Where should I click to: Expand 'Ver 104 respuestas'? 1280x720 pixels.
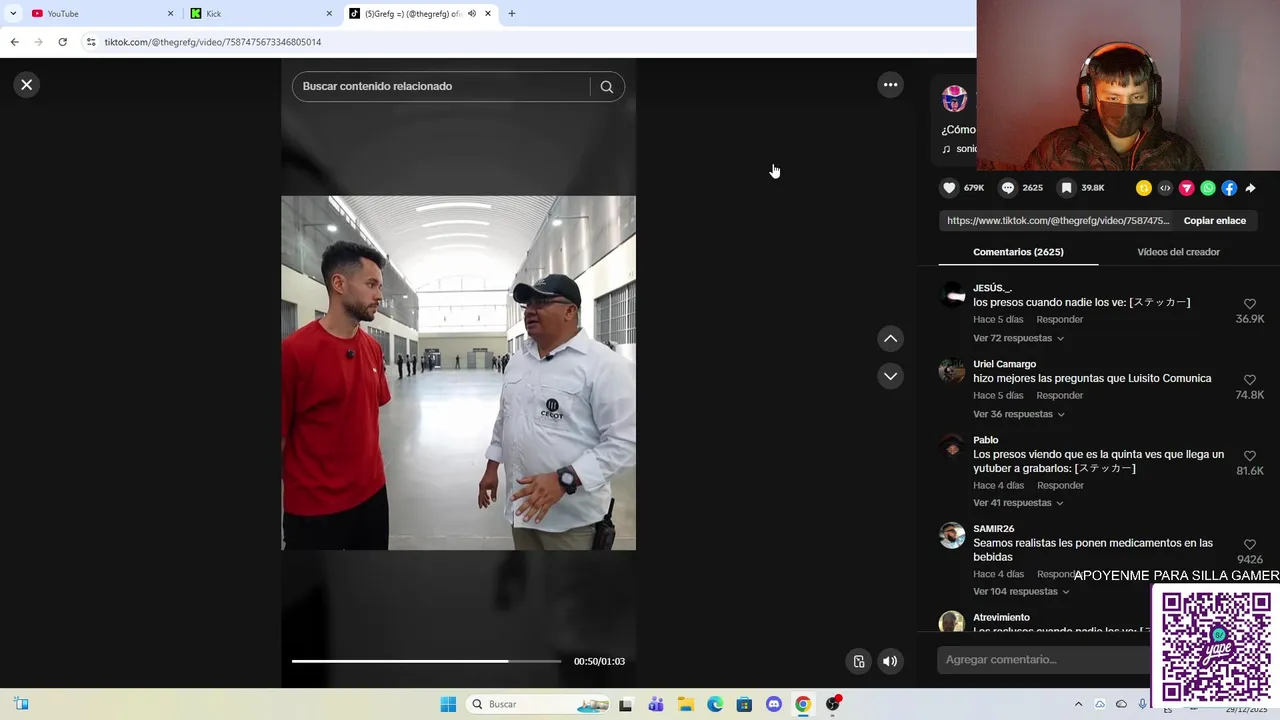[x=1021, y=592]
